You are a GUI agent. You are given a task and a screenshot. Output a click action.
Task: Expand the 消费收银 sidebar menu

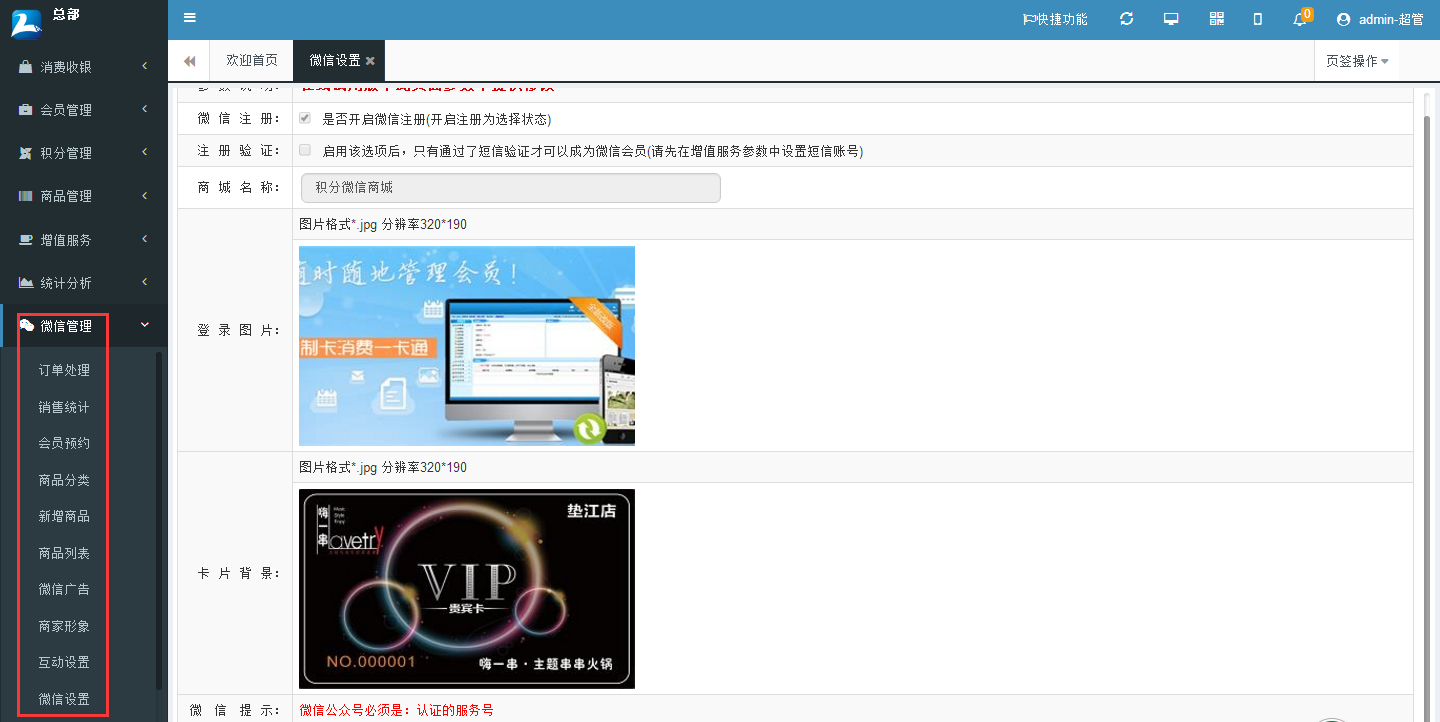tap(84, 67)
